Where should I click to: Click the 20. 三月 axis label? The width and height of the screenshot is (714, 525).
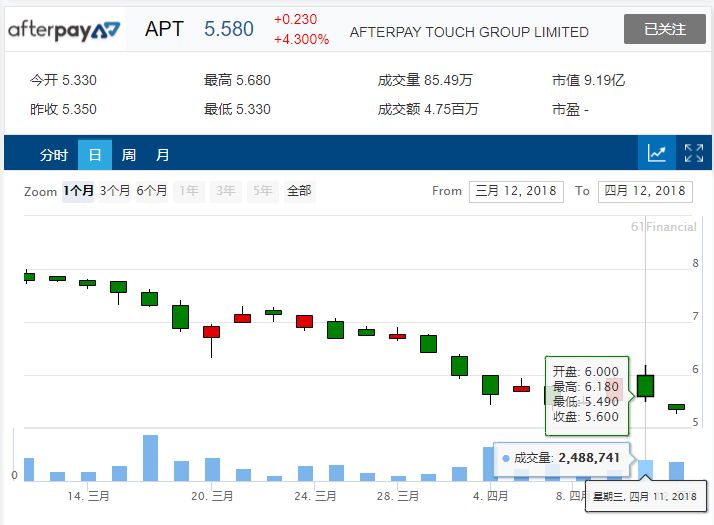click(x=212, y=496)
